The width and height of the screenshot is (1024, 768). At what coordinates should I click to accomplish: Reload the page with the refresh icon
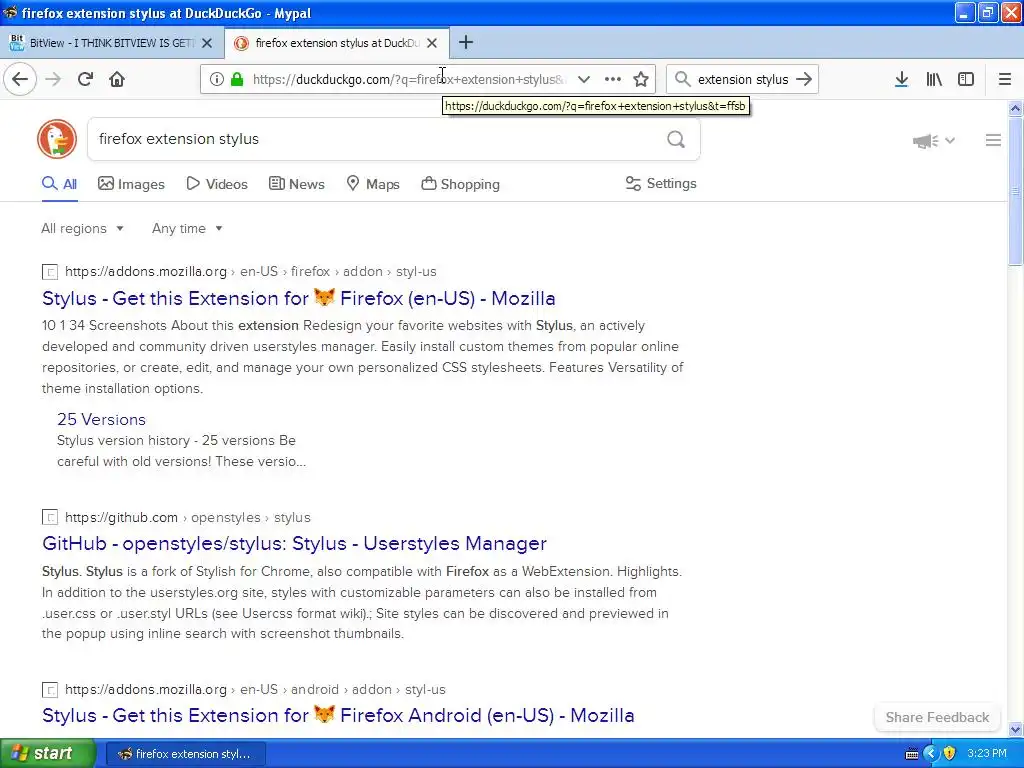click(85, 79)
